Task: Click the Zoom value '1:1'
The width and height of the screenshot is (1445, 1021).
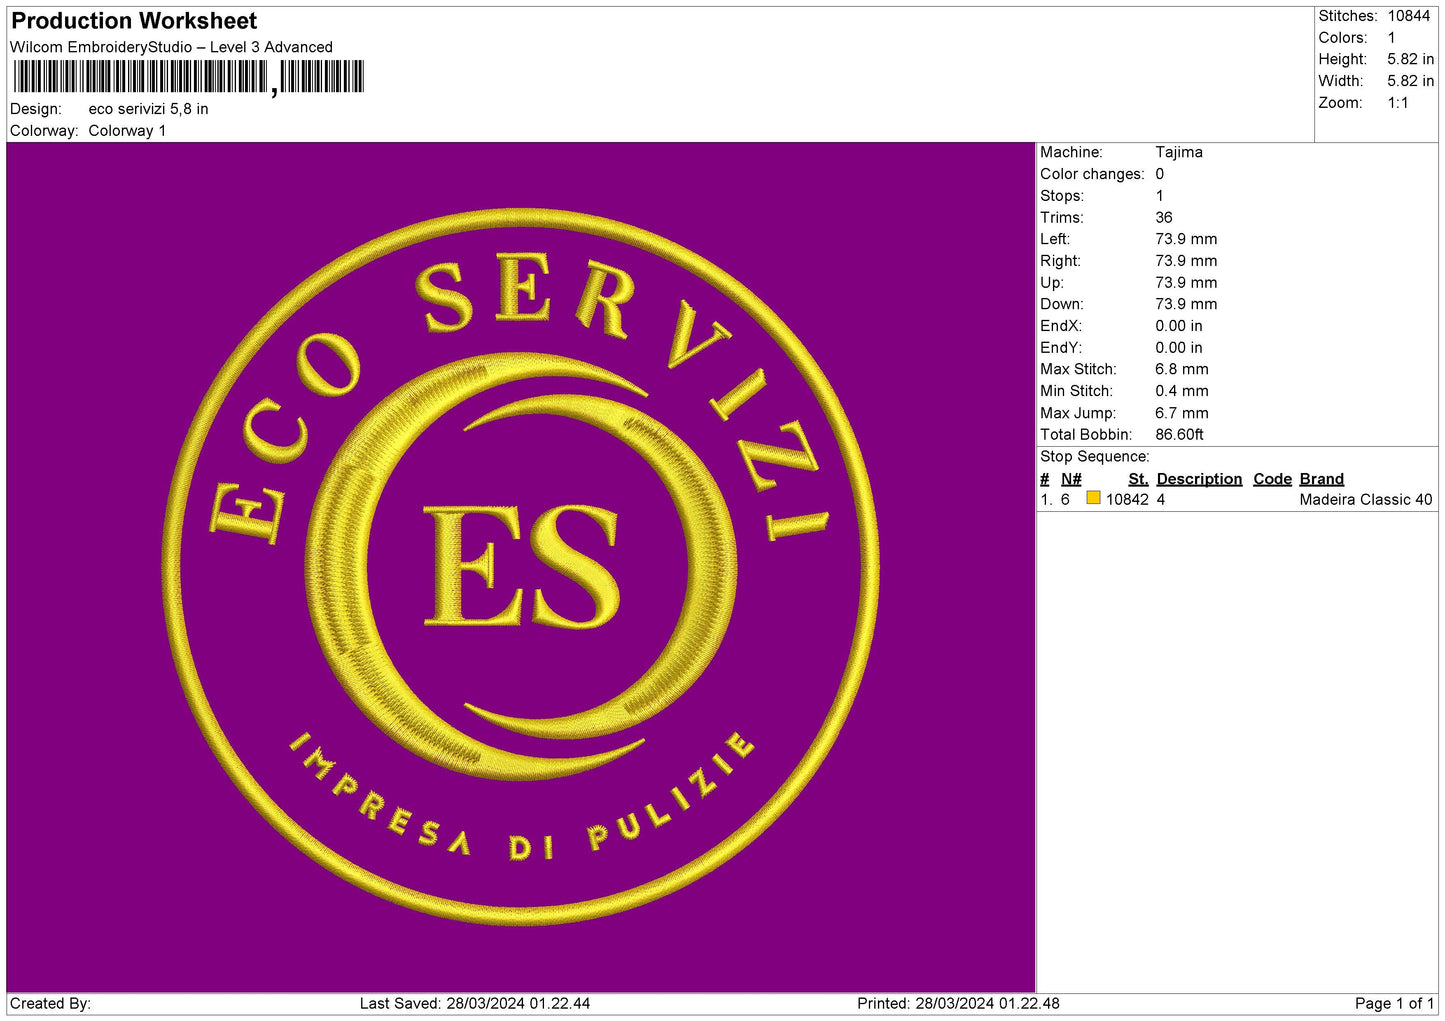Action: pos(1397,103)
